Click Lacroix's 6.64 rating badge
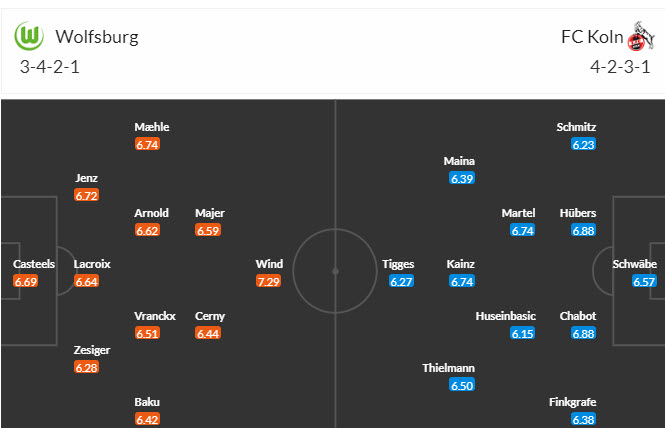665x428 pixels. pos(86,282)
